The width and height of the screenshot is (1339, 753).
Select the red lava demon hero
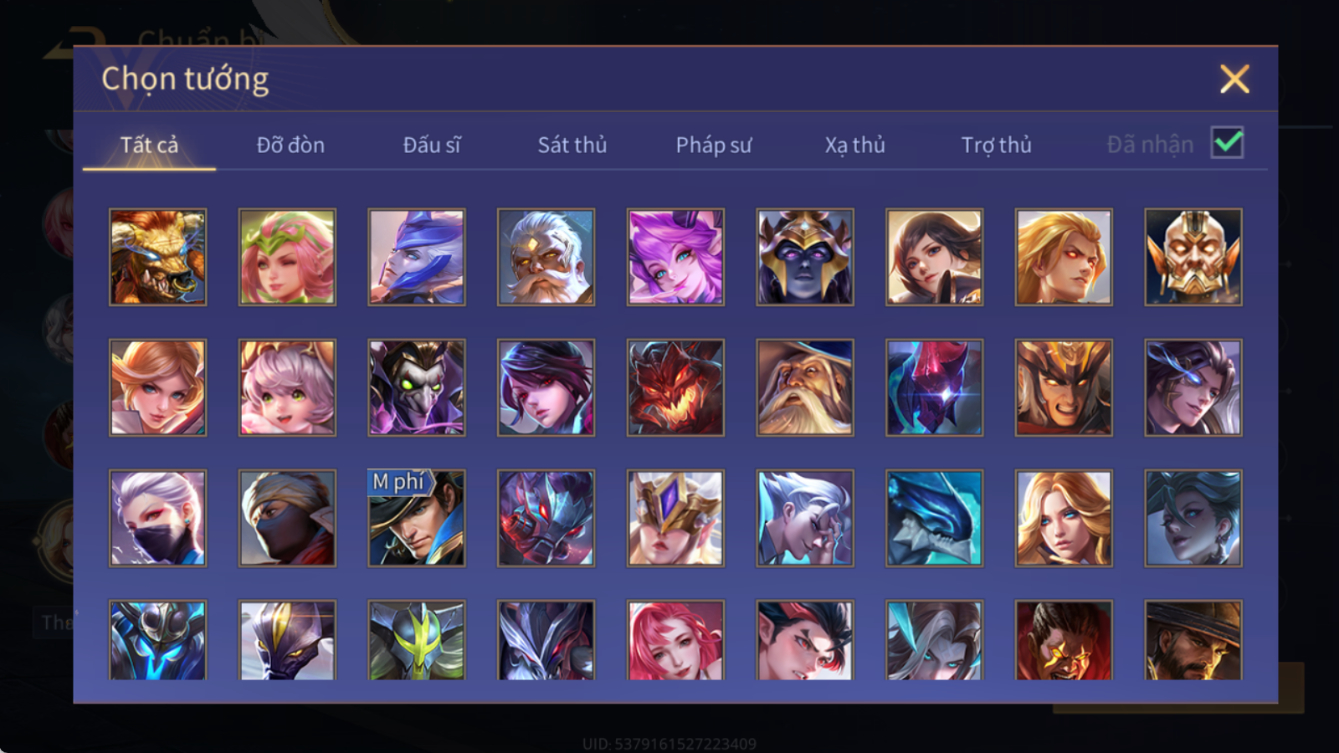(x=675, y=388)
